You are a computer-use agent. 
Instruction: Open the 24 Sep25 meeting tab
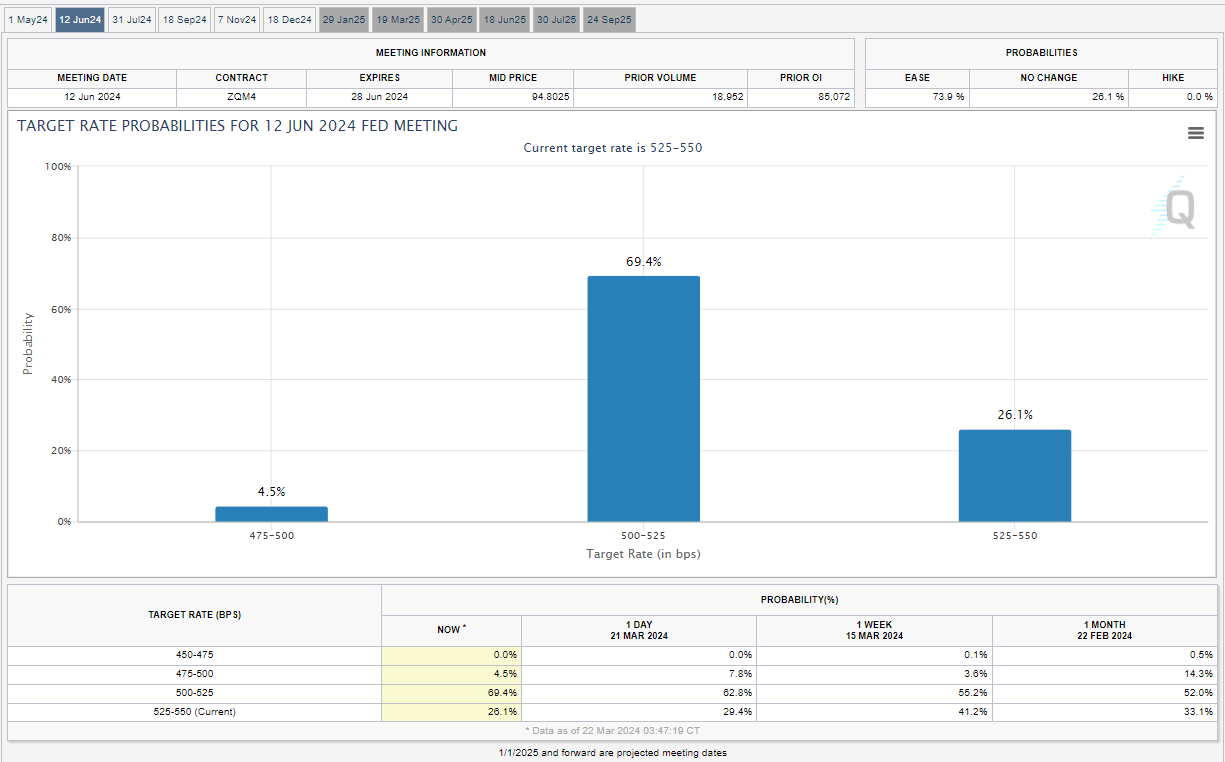tap(609, 20)
